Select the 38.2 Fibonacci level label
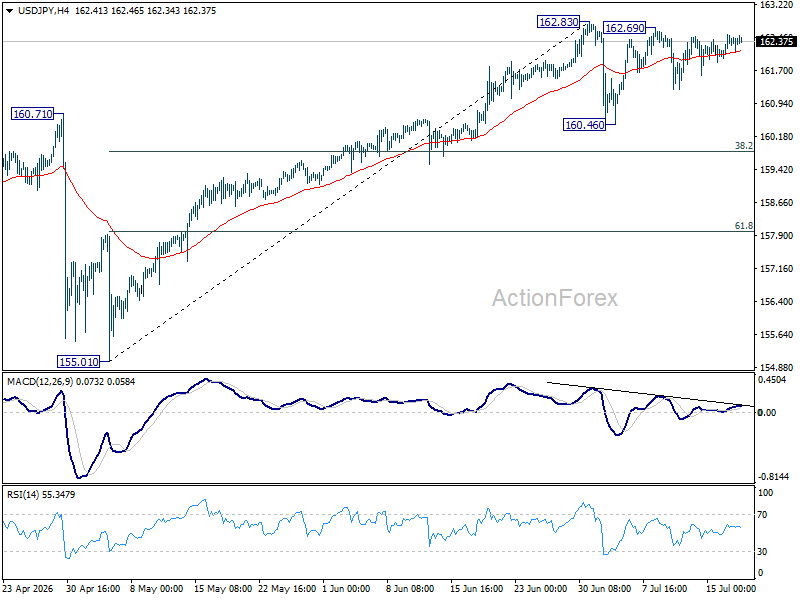The height and width of the screenshot is (600, 800). coord(743,146)
